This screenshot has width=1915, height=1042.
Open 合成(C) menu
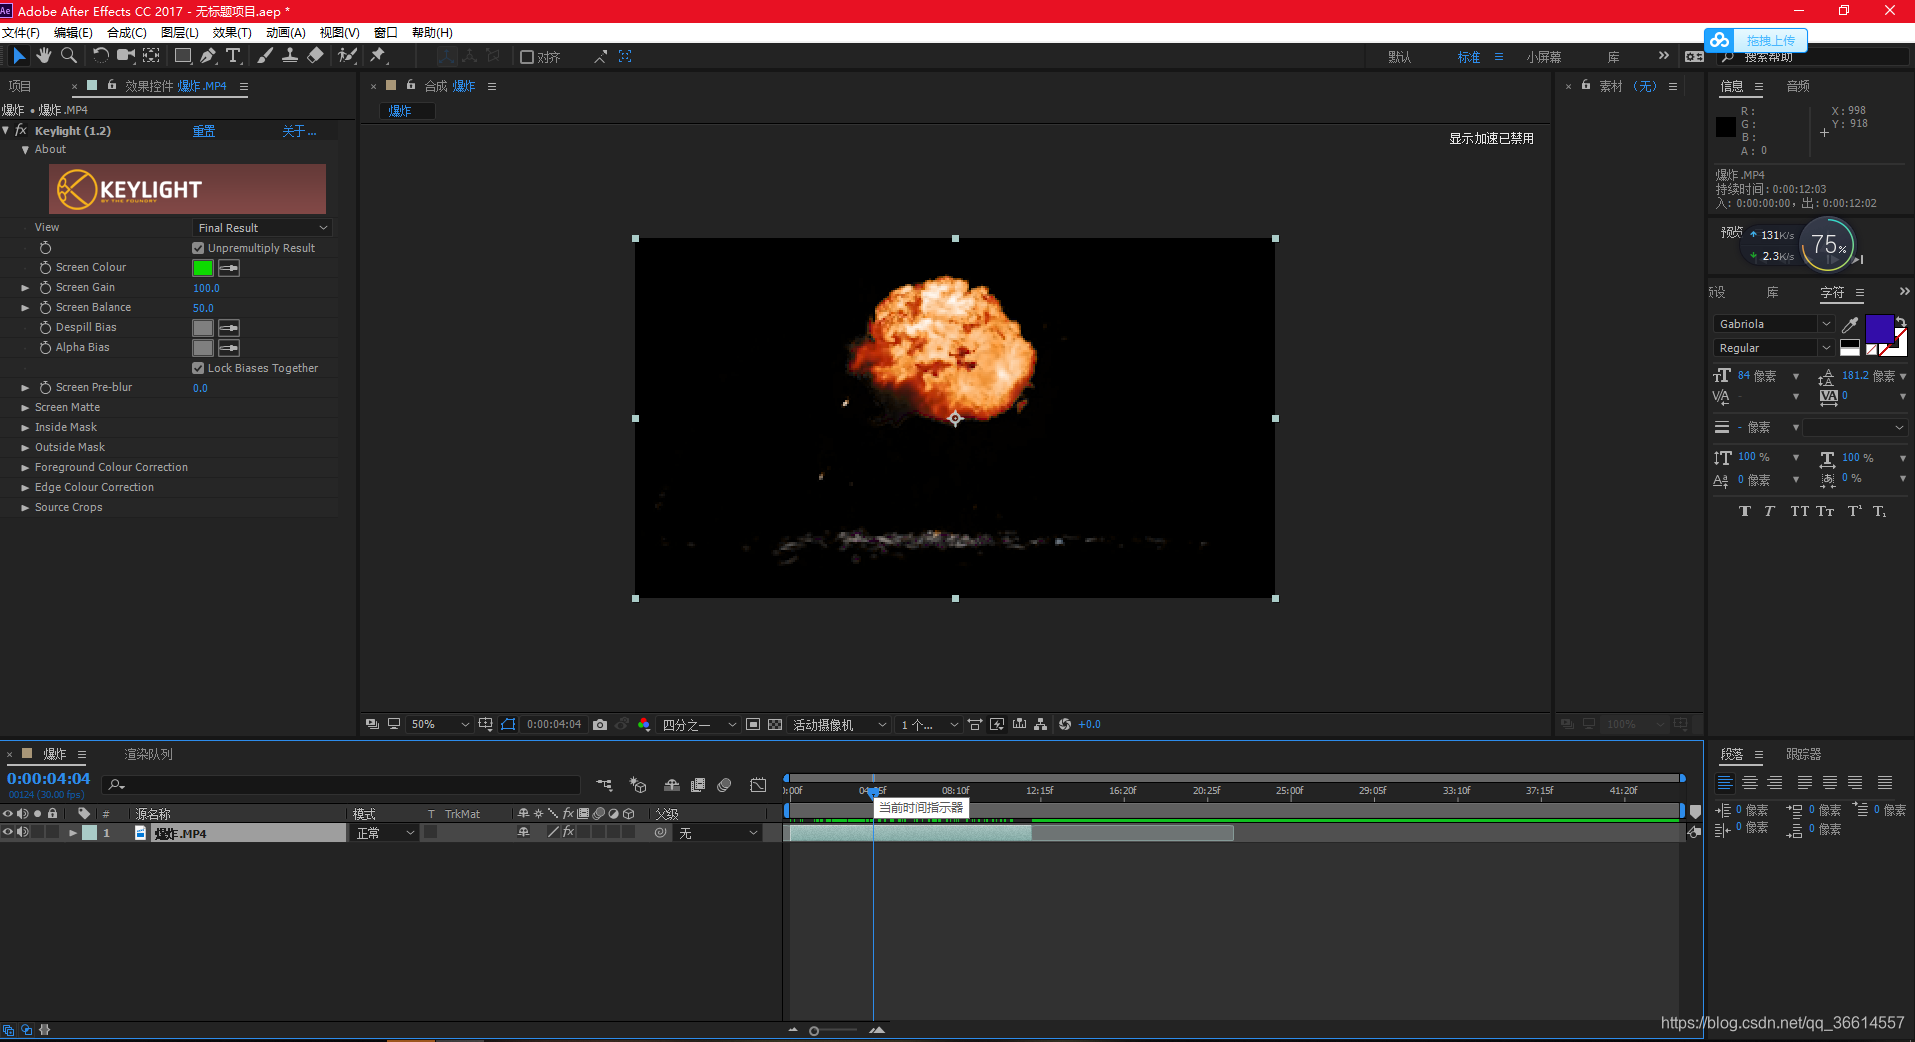coord(127,33)
